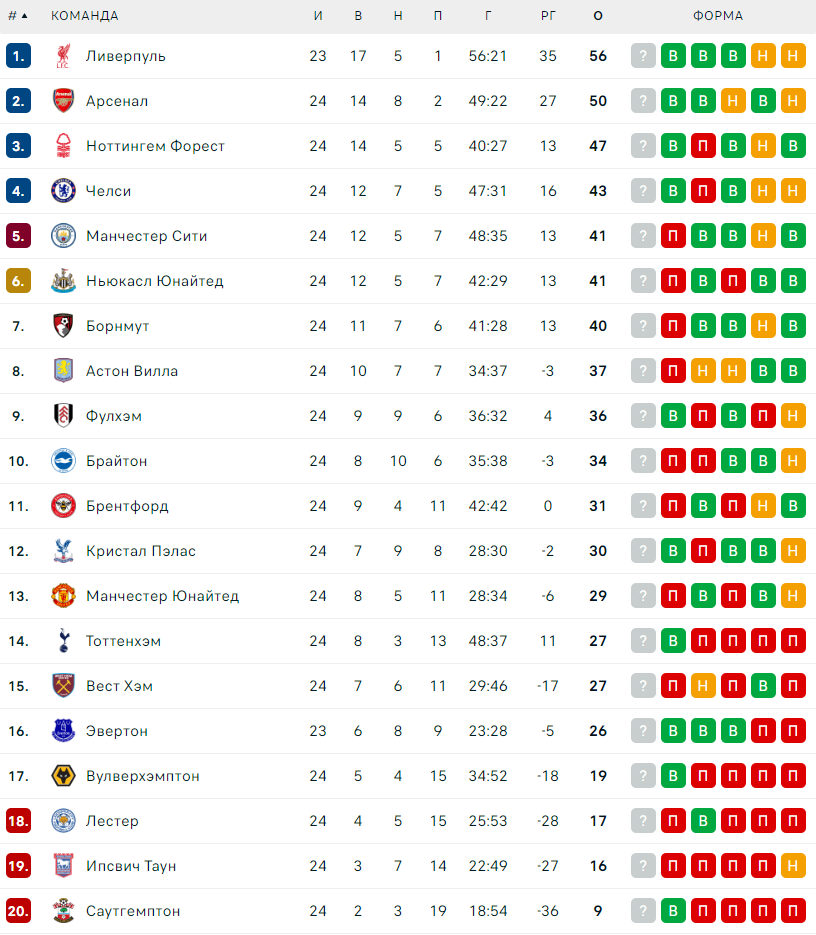
Task: Click Ipswich's orange Н draw form badge
Action: pyautogui.click(x=793, y=866)
